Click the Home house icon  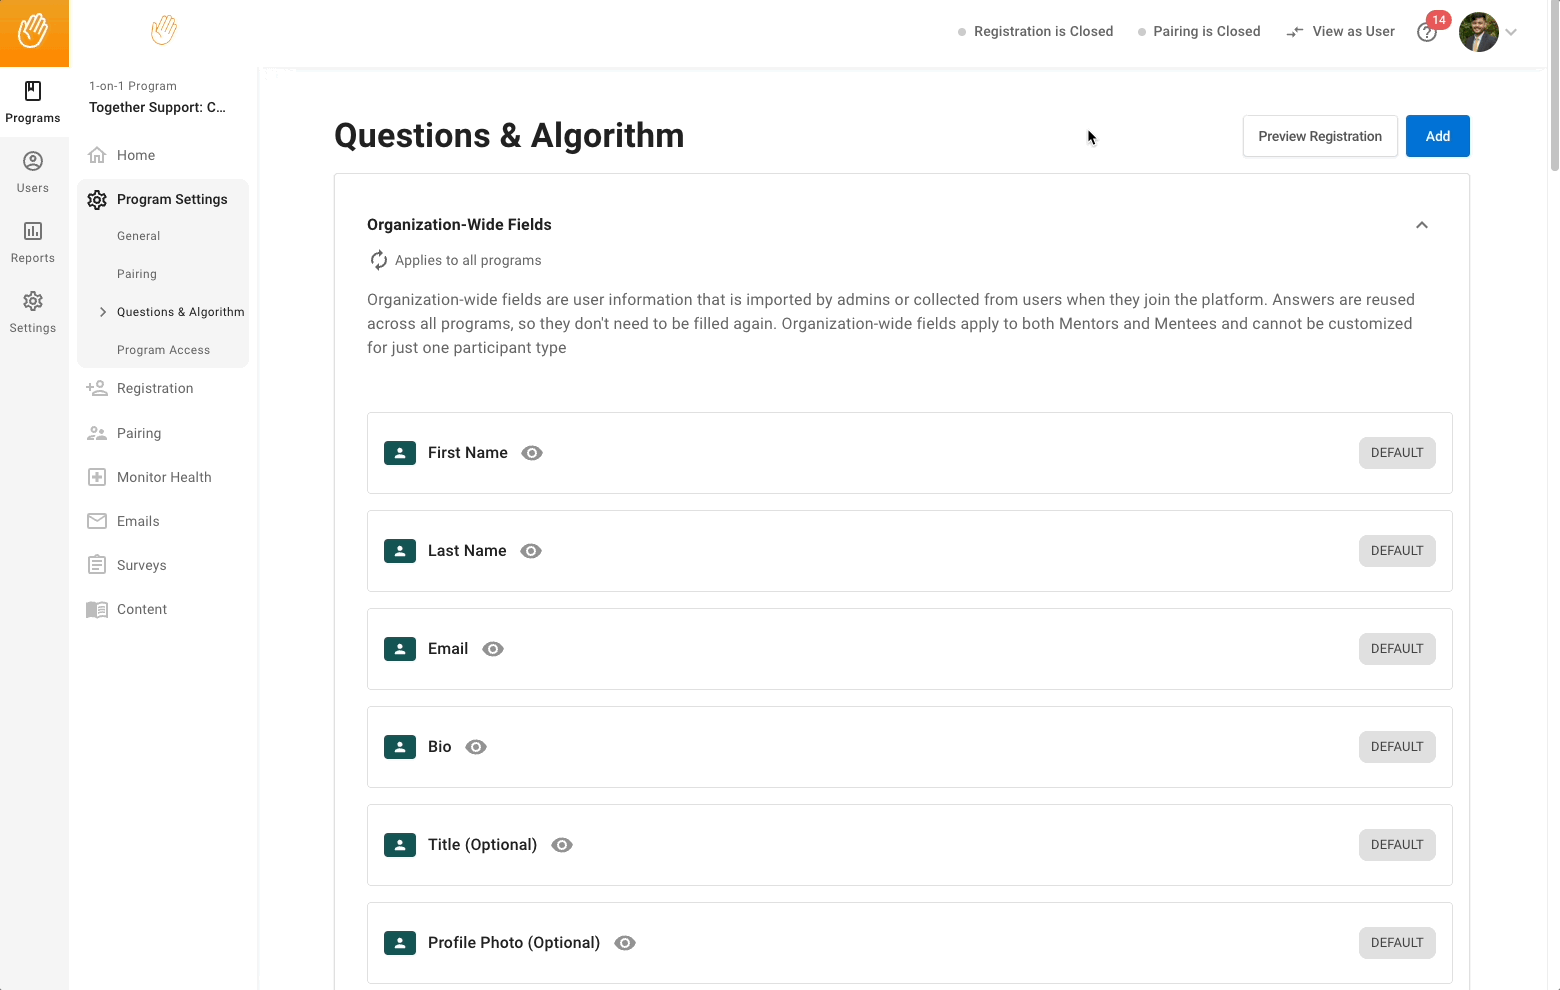[x=97, y=155]
